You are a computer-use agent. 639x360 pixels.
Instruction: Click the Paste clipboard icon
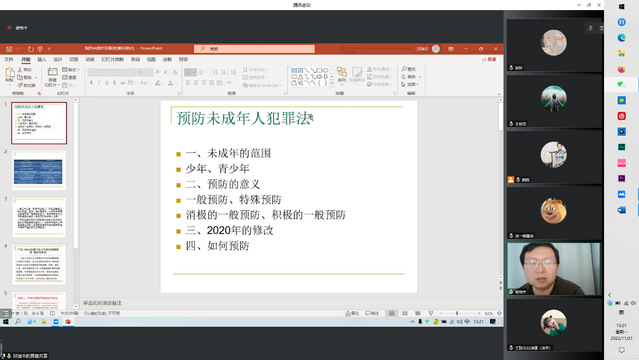click(9, 74)
